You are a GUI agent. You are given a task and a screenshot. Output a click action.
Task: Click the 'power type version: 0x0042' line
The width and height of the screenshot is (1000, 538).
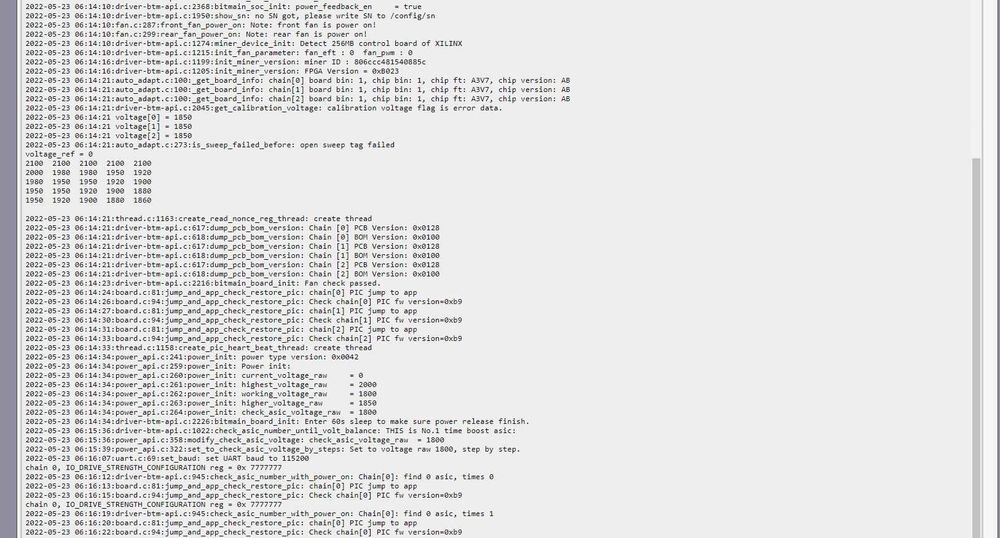[x=192, y=357]
